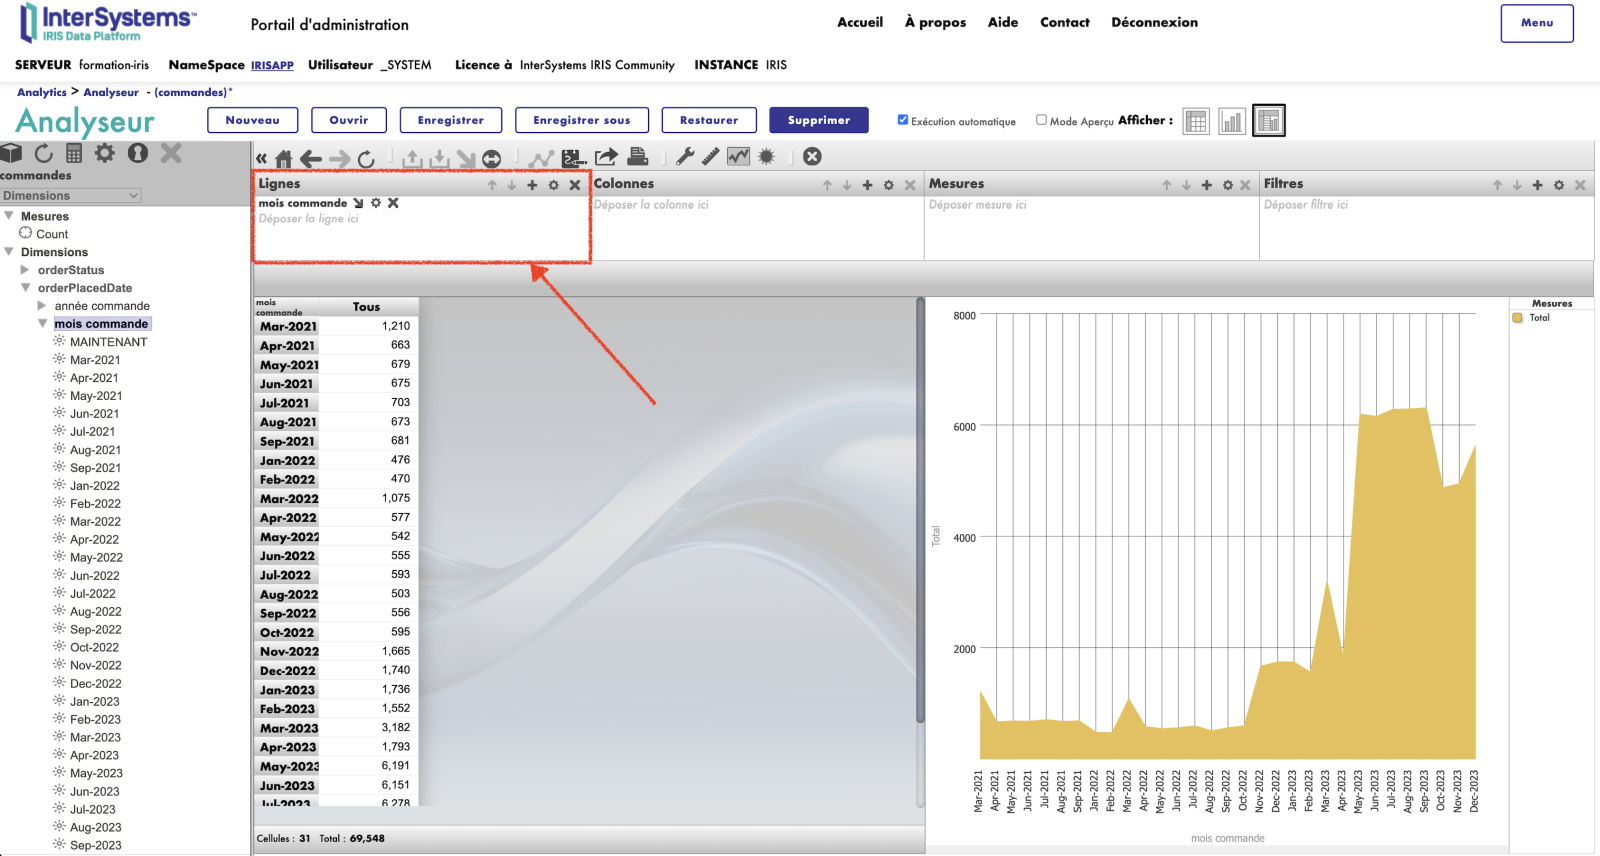Show chart-only display view icon

1232,121
